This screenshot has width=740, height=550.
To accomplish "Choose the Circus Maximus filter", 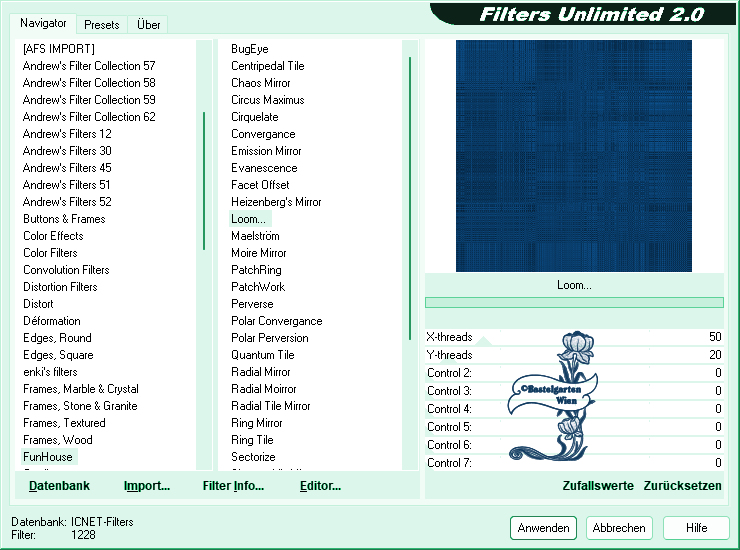I will [x=268, y=100].
